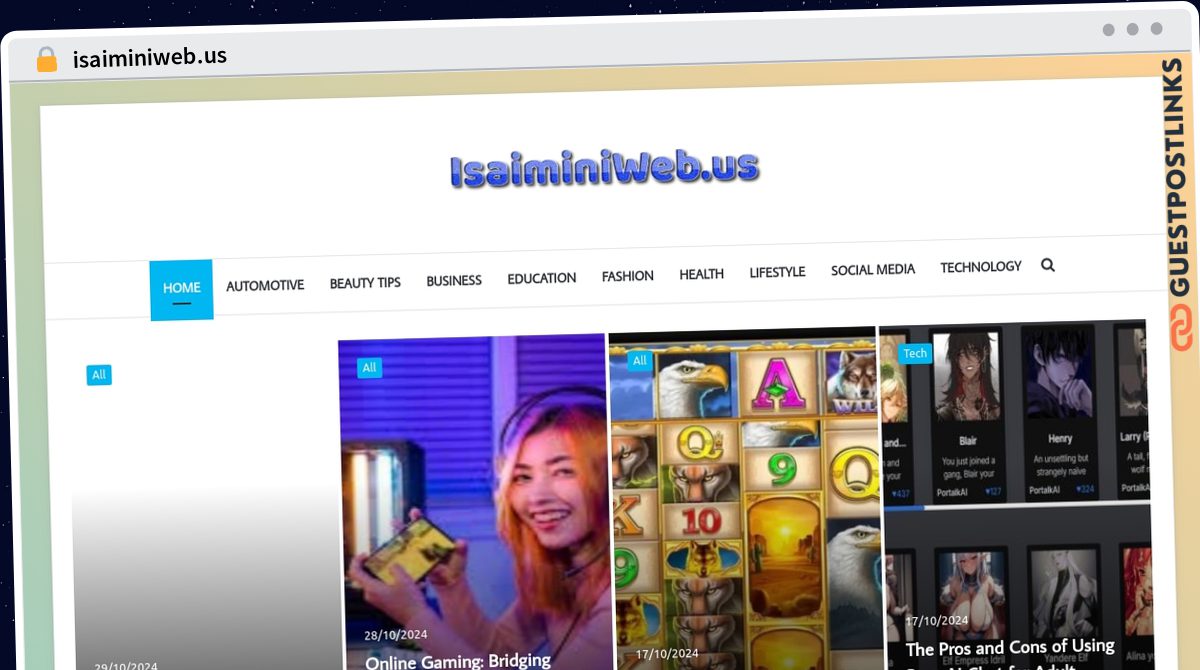Choose the FASHION menu item

coord(627,276)
